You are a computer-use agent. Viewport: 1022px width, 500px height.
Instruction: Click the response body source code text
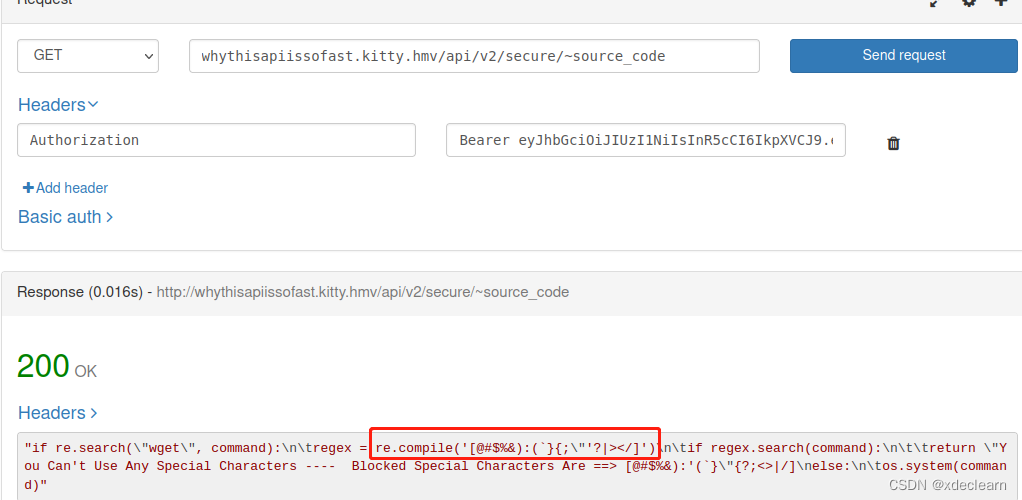[x=515, y=466]
